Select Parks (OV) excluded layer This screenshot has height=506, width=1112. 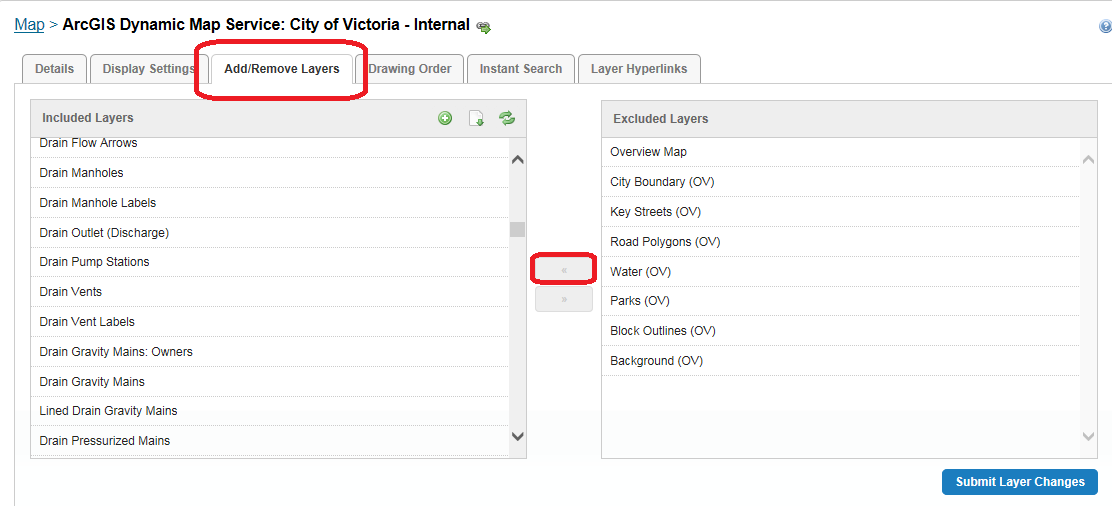click(x=840, y=301)
